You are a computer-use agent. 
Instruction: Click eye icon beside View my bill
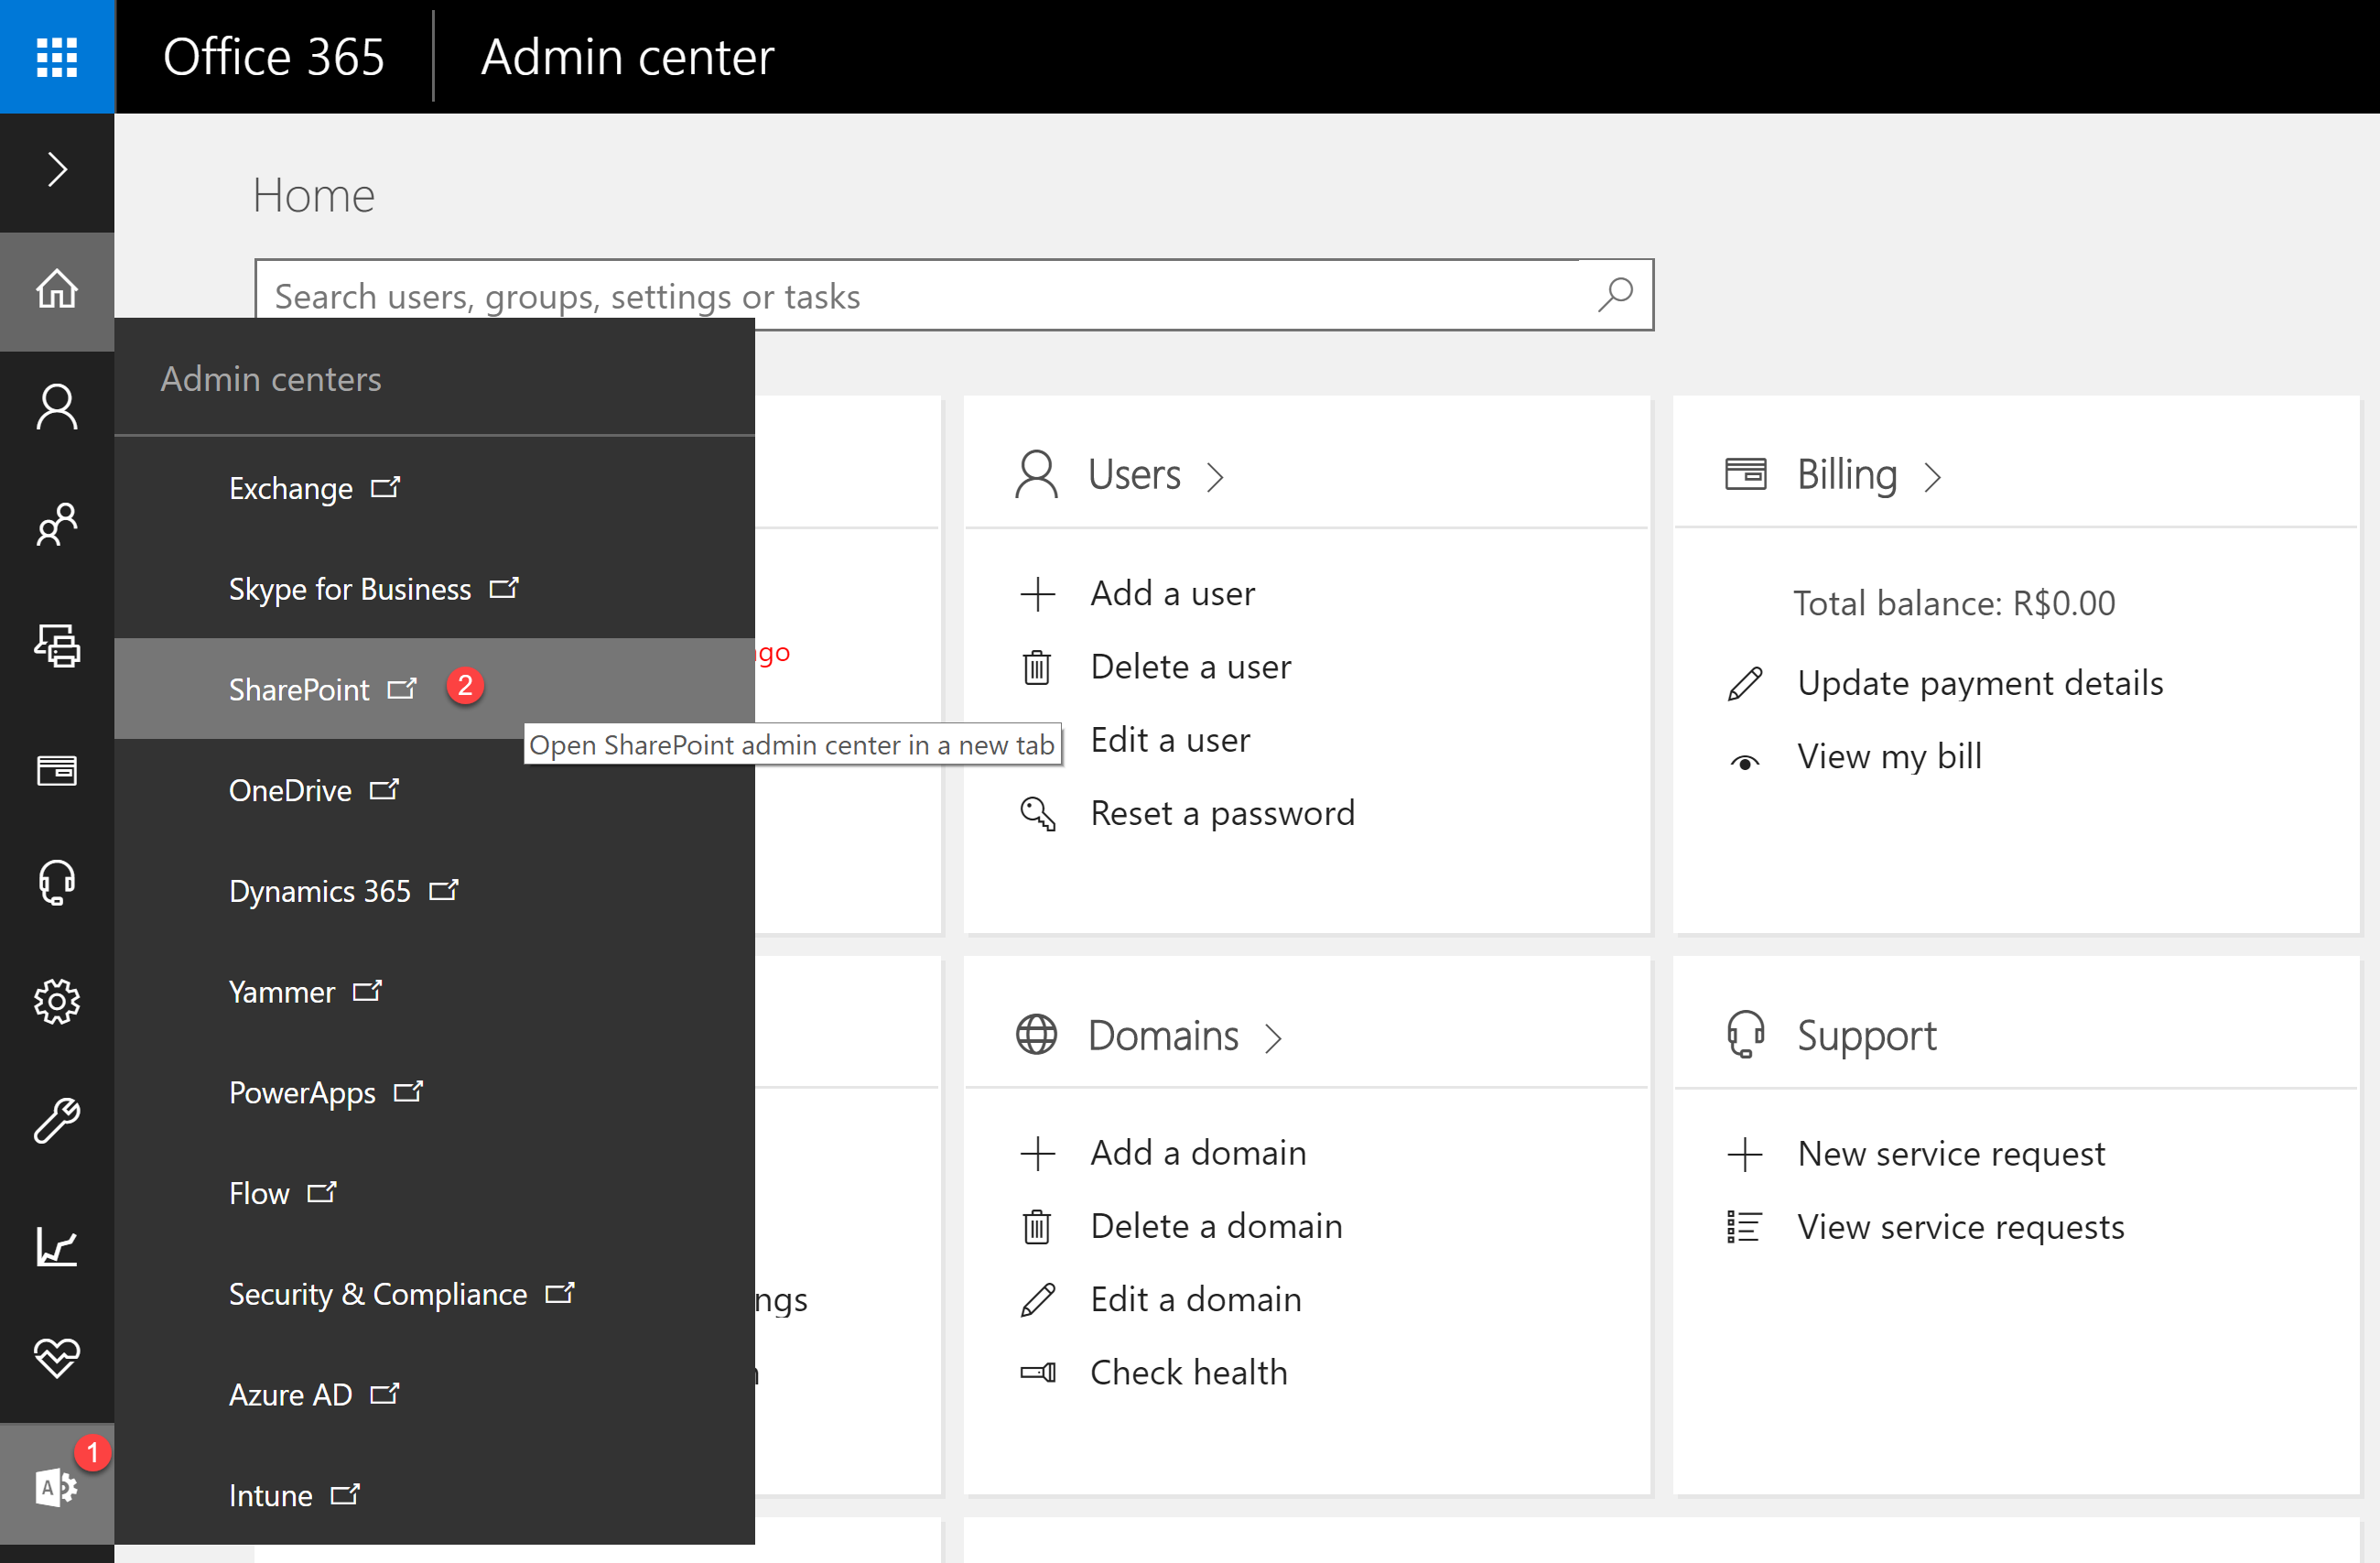pyautogui.click(x=1745, y=762)
